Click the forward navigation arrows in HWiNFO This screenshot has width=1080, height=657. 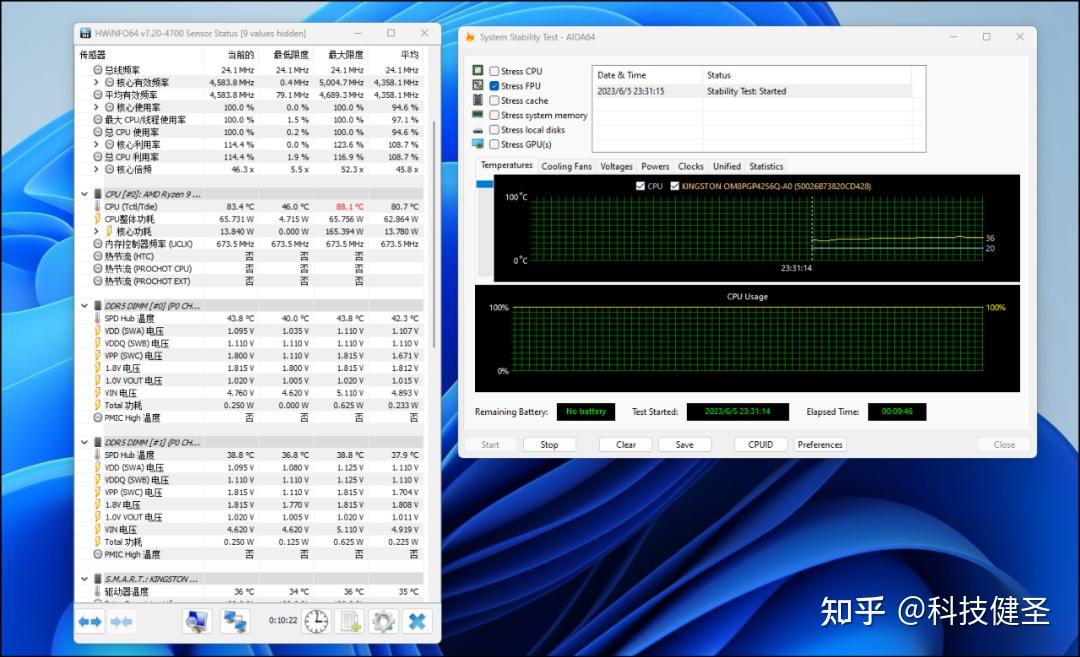pos(120,621)
